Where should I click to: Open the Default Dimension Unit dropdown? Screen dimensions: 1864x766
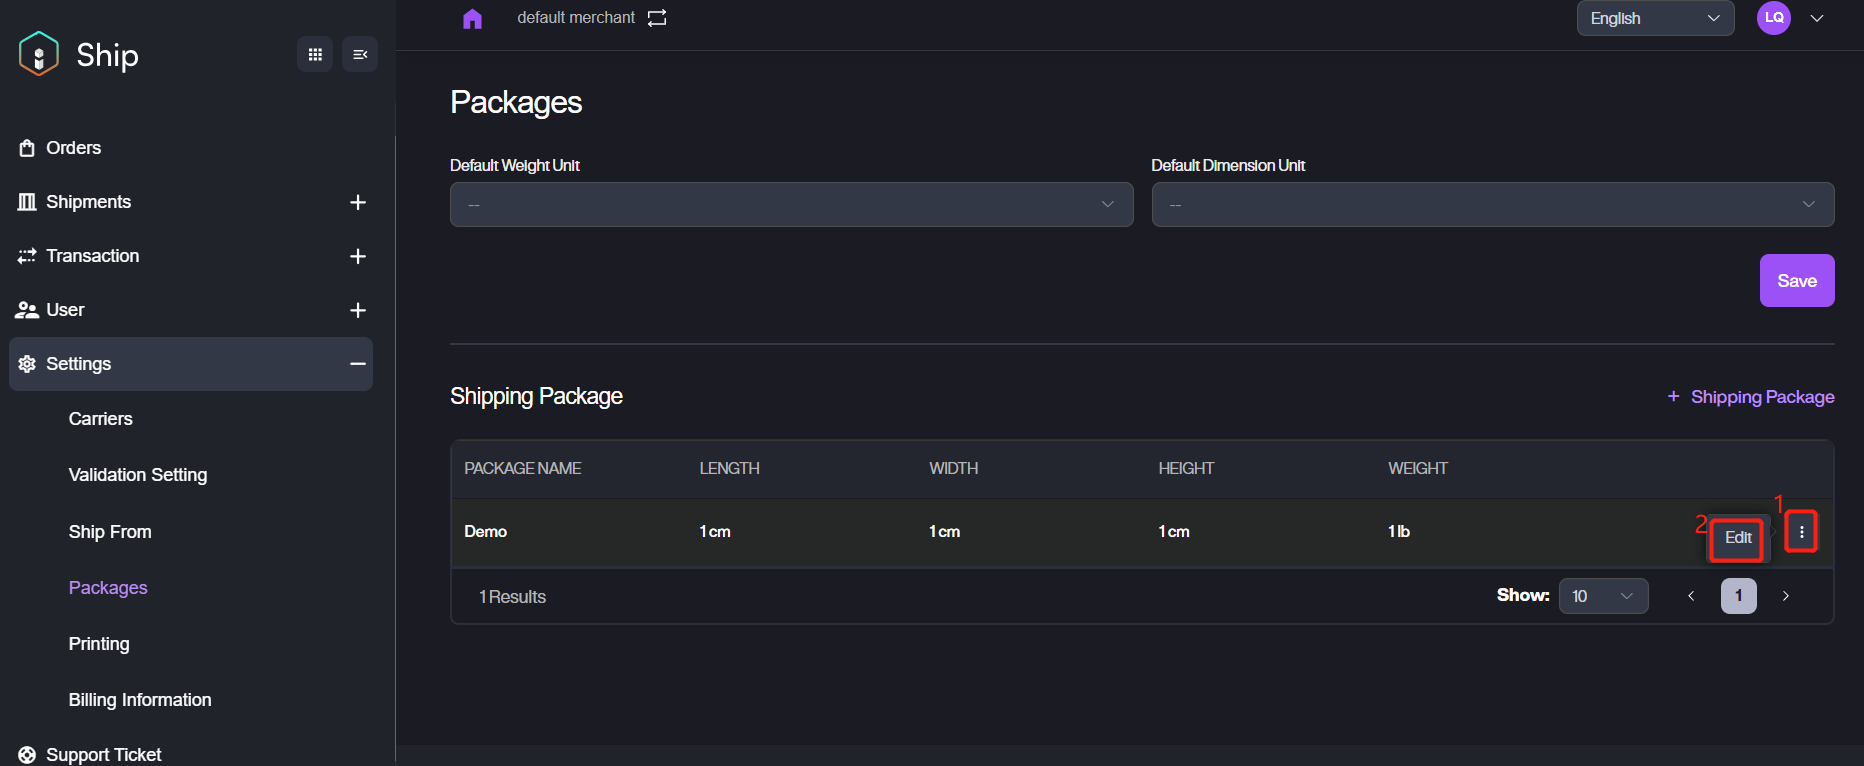point(1492,205)
